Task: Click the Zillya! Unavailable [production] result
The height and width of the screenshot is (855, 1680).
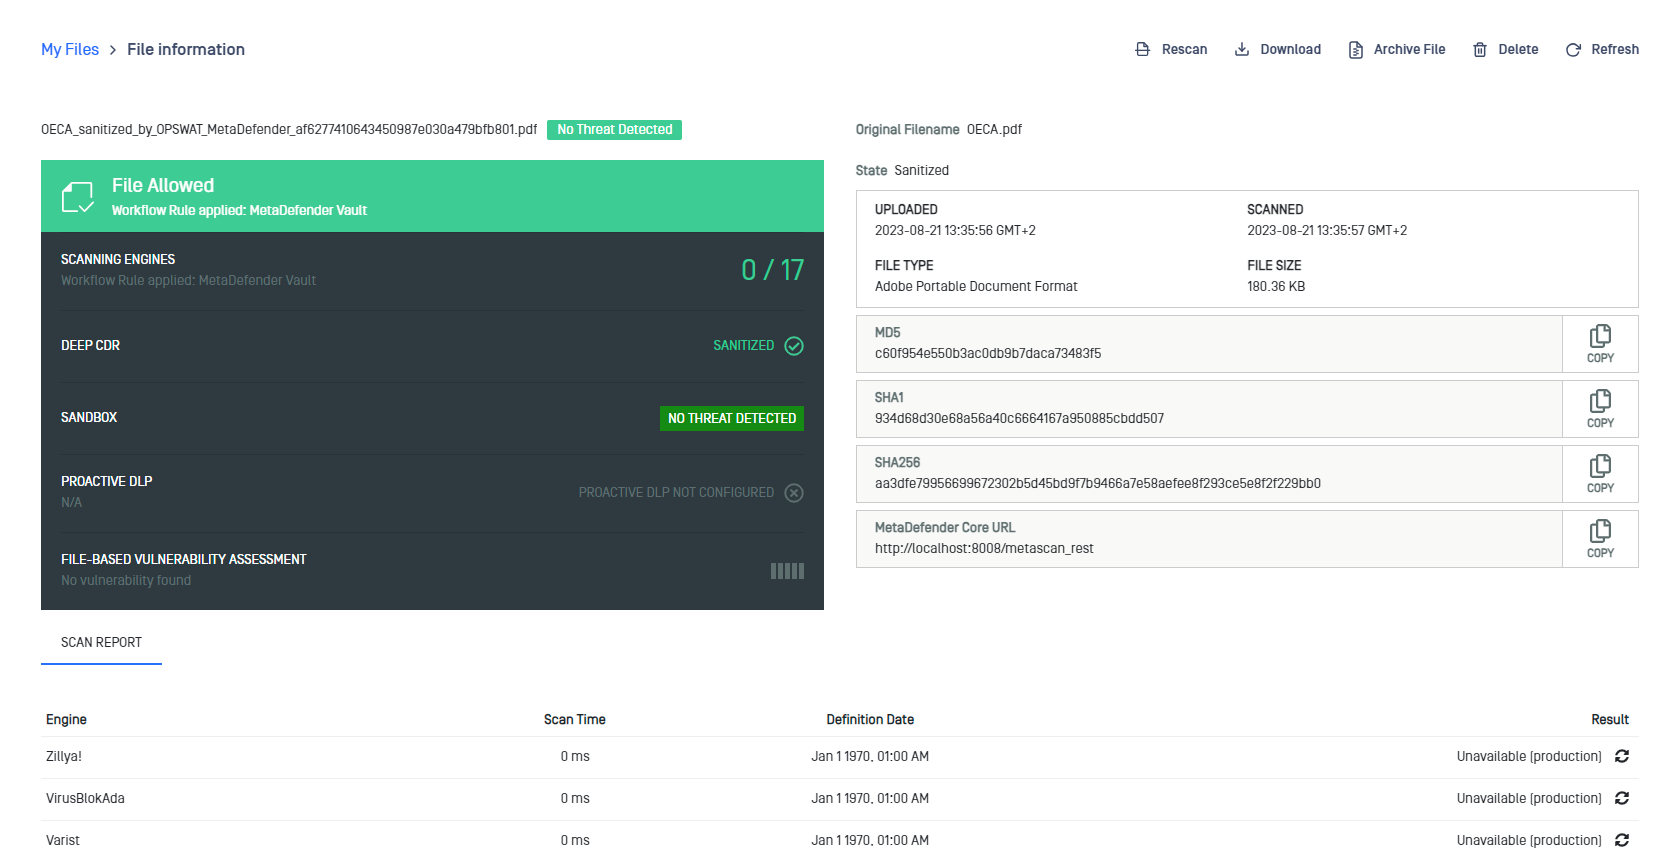Action: click(x=1529, y=757)
